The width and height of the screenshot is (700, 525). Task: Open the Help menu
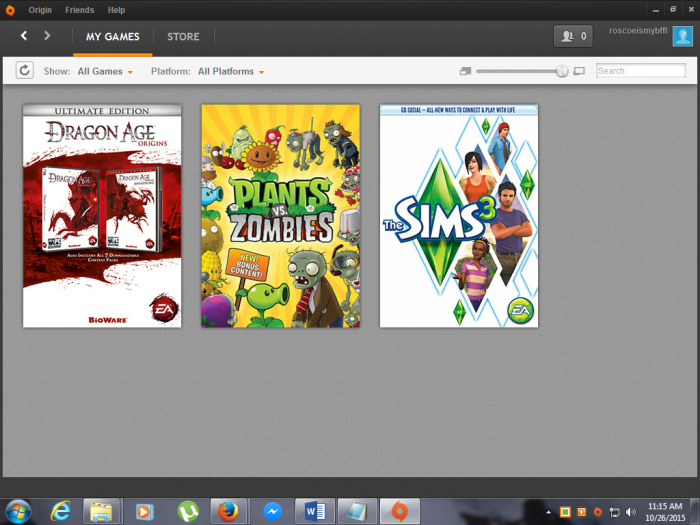pos(116,10)
